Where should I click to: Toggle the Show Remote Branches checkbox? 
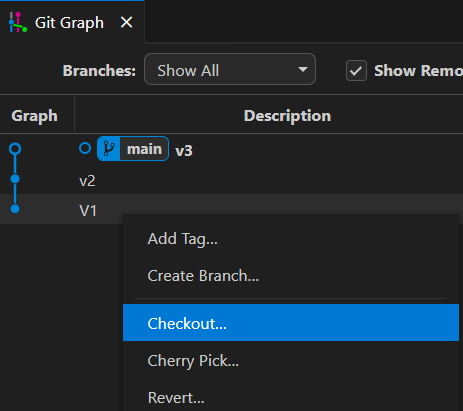point(356,70)
